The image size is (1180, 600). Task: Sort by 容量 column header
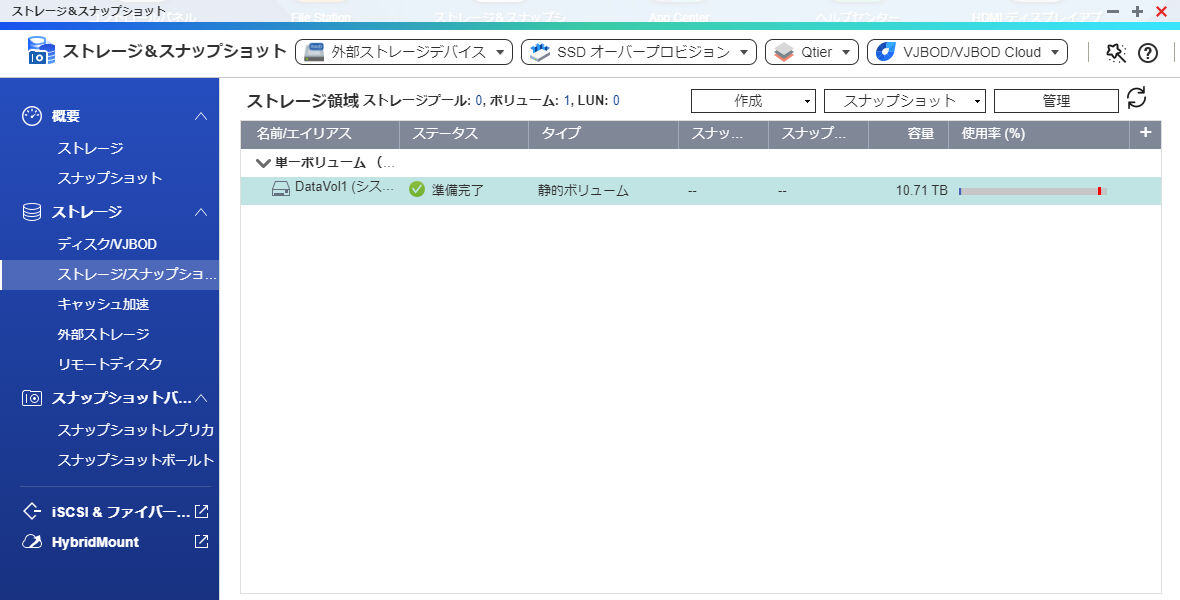908,133
